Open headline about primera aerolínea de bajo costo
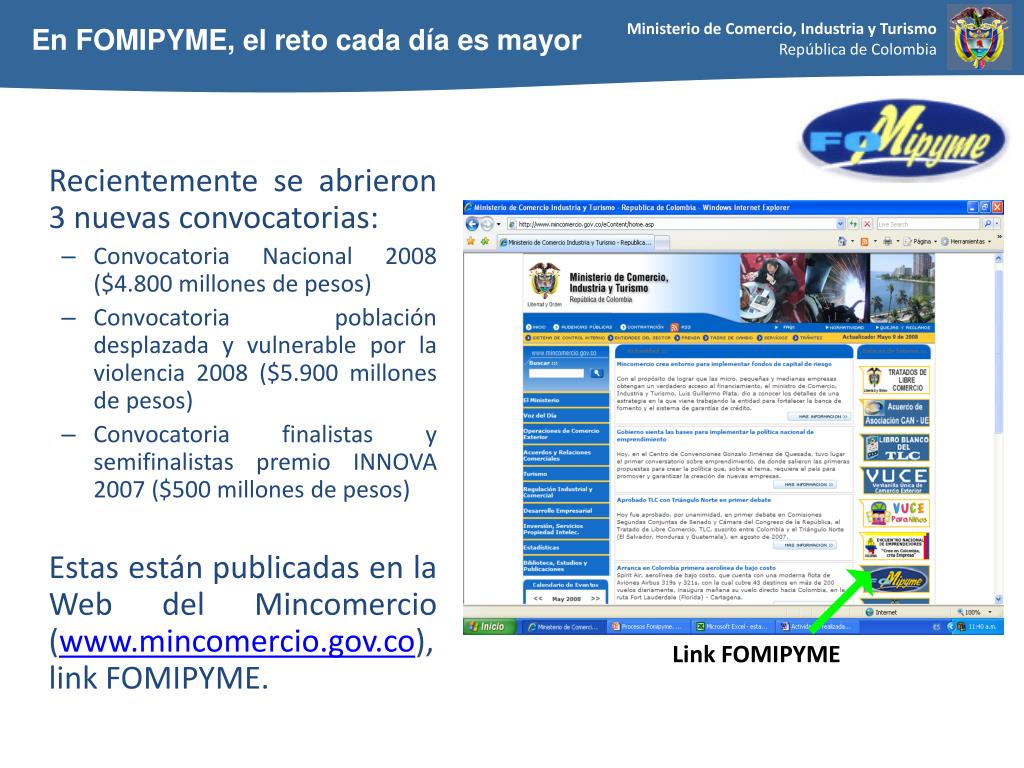This screenshot has height=768, width=1024. [696, 568]
